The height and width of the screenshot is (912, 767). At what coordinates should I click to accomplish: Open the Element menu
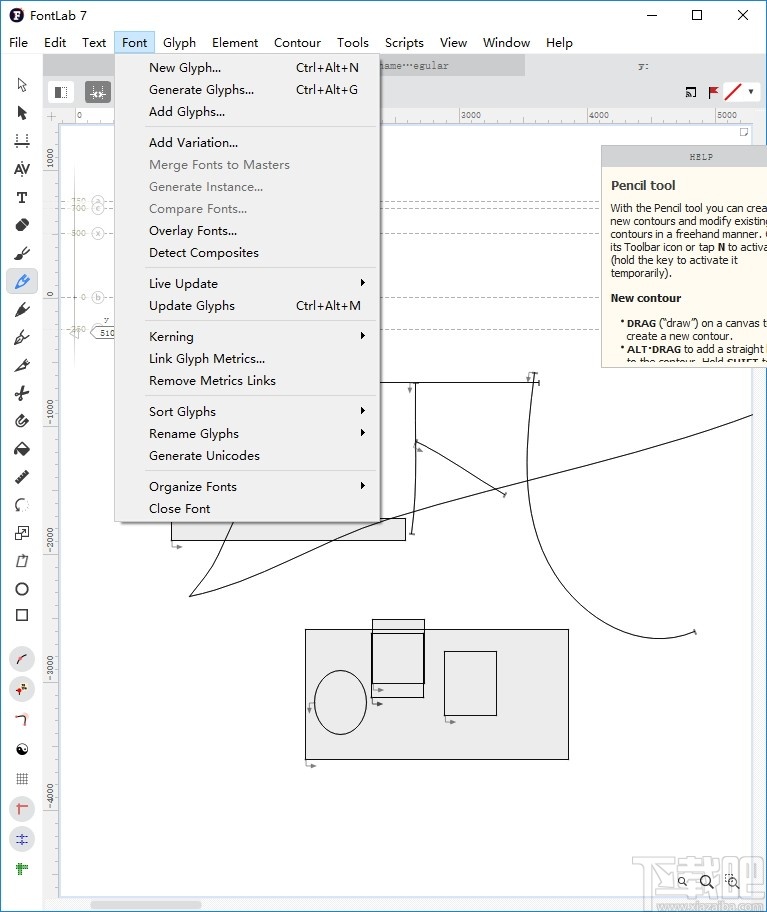point(235,42)
